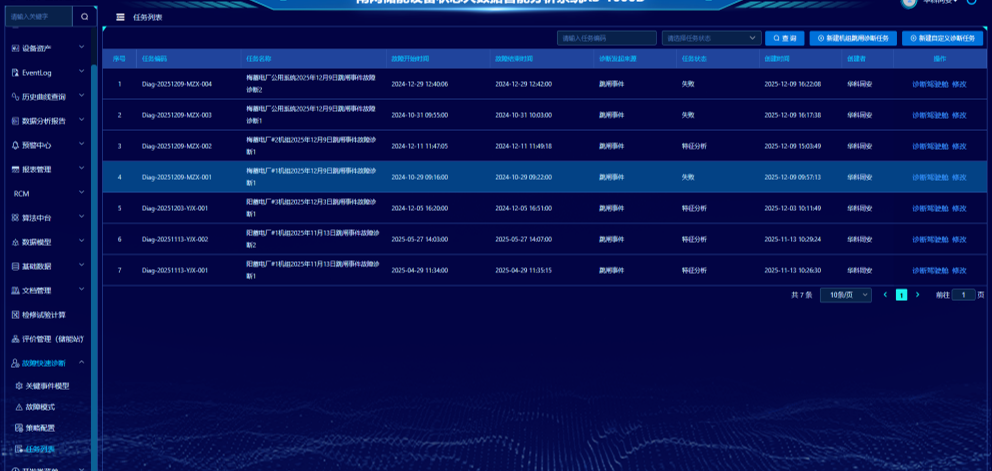Click 新建自定义诊断任务 button
This screenshot has height=471, width=992.
click(x=943, y=38)
